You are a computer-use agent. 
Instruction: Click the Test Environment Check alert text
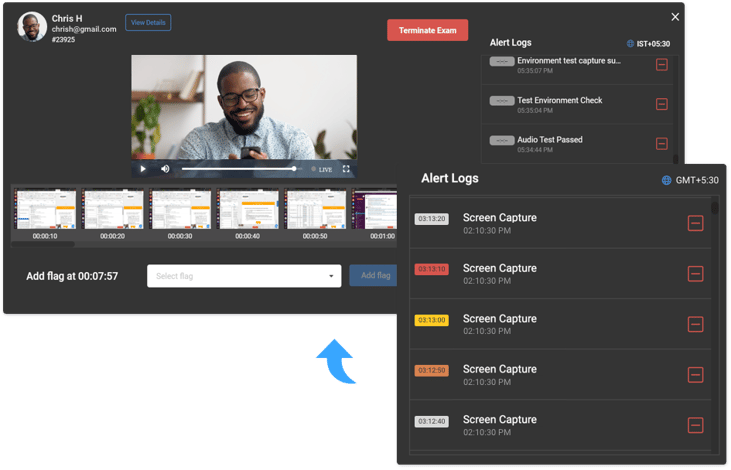(x=559, y=100)
